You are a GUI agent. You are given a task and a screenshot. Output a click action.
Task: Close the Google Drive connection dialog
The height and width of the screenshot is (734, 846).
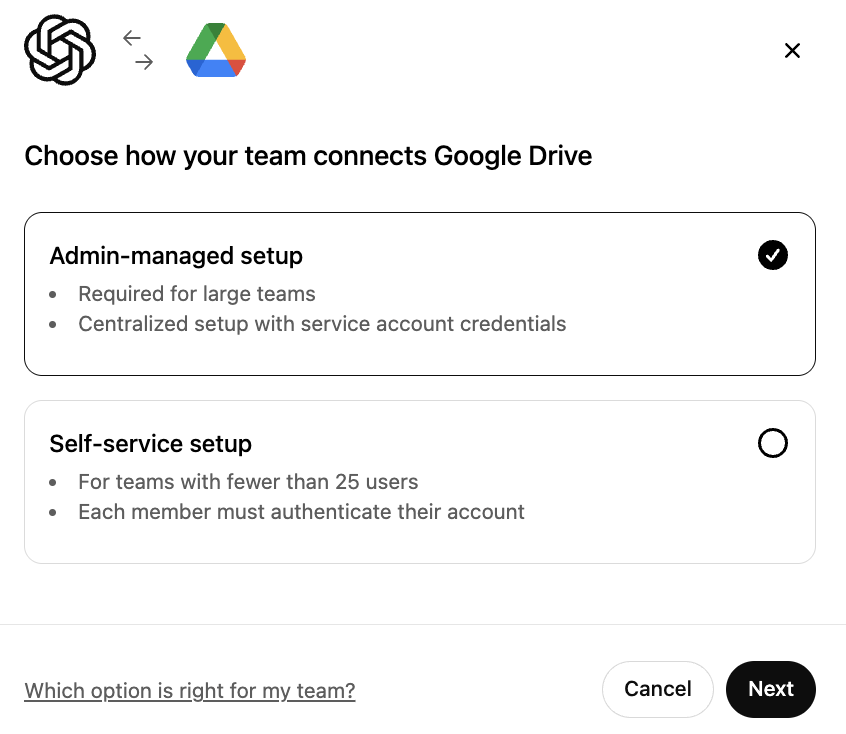792,50
